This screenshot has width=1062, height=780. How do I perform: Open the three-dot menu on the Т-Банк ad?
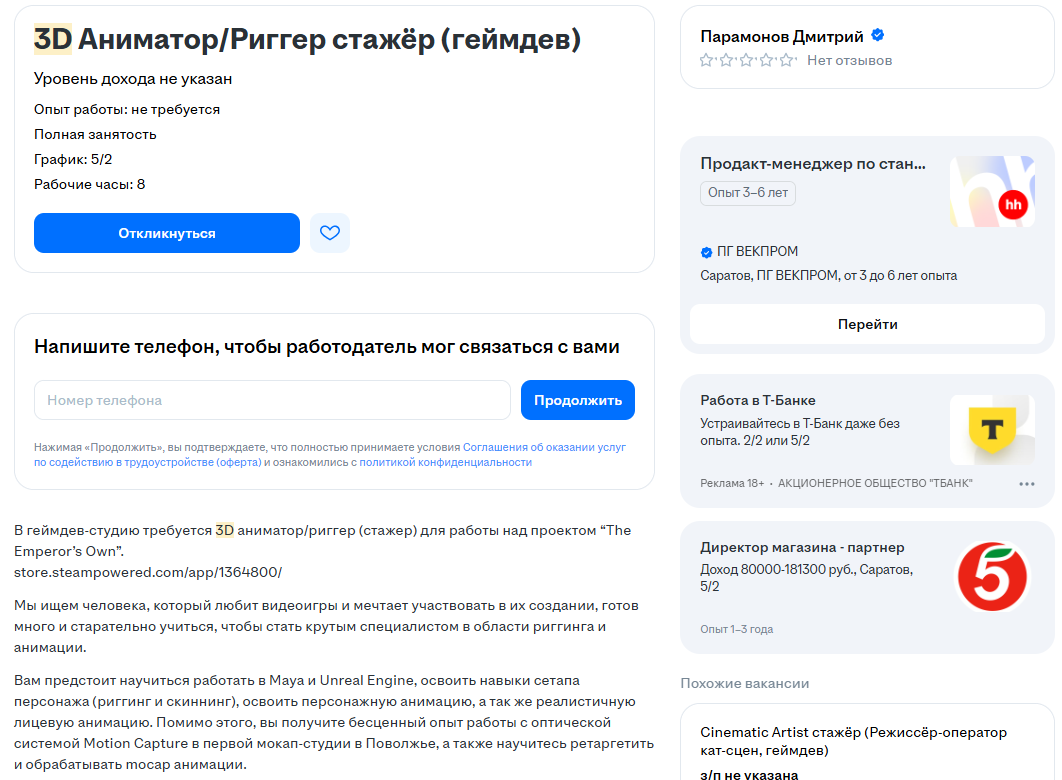pos(1028,483)
